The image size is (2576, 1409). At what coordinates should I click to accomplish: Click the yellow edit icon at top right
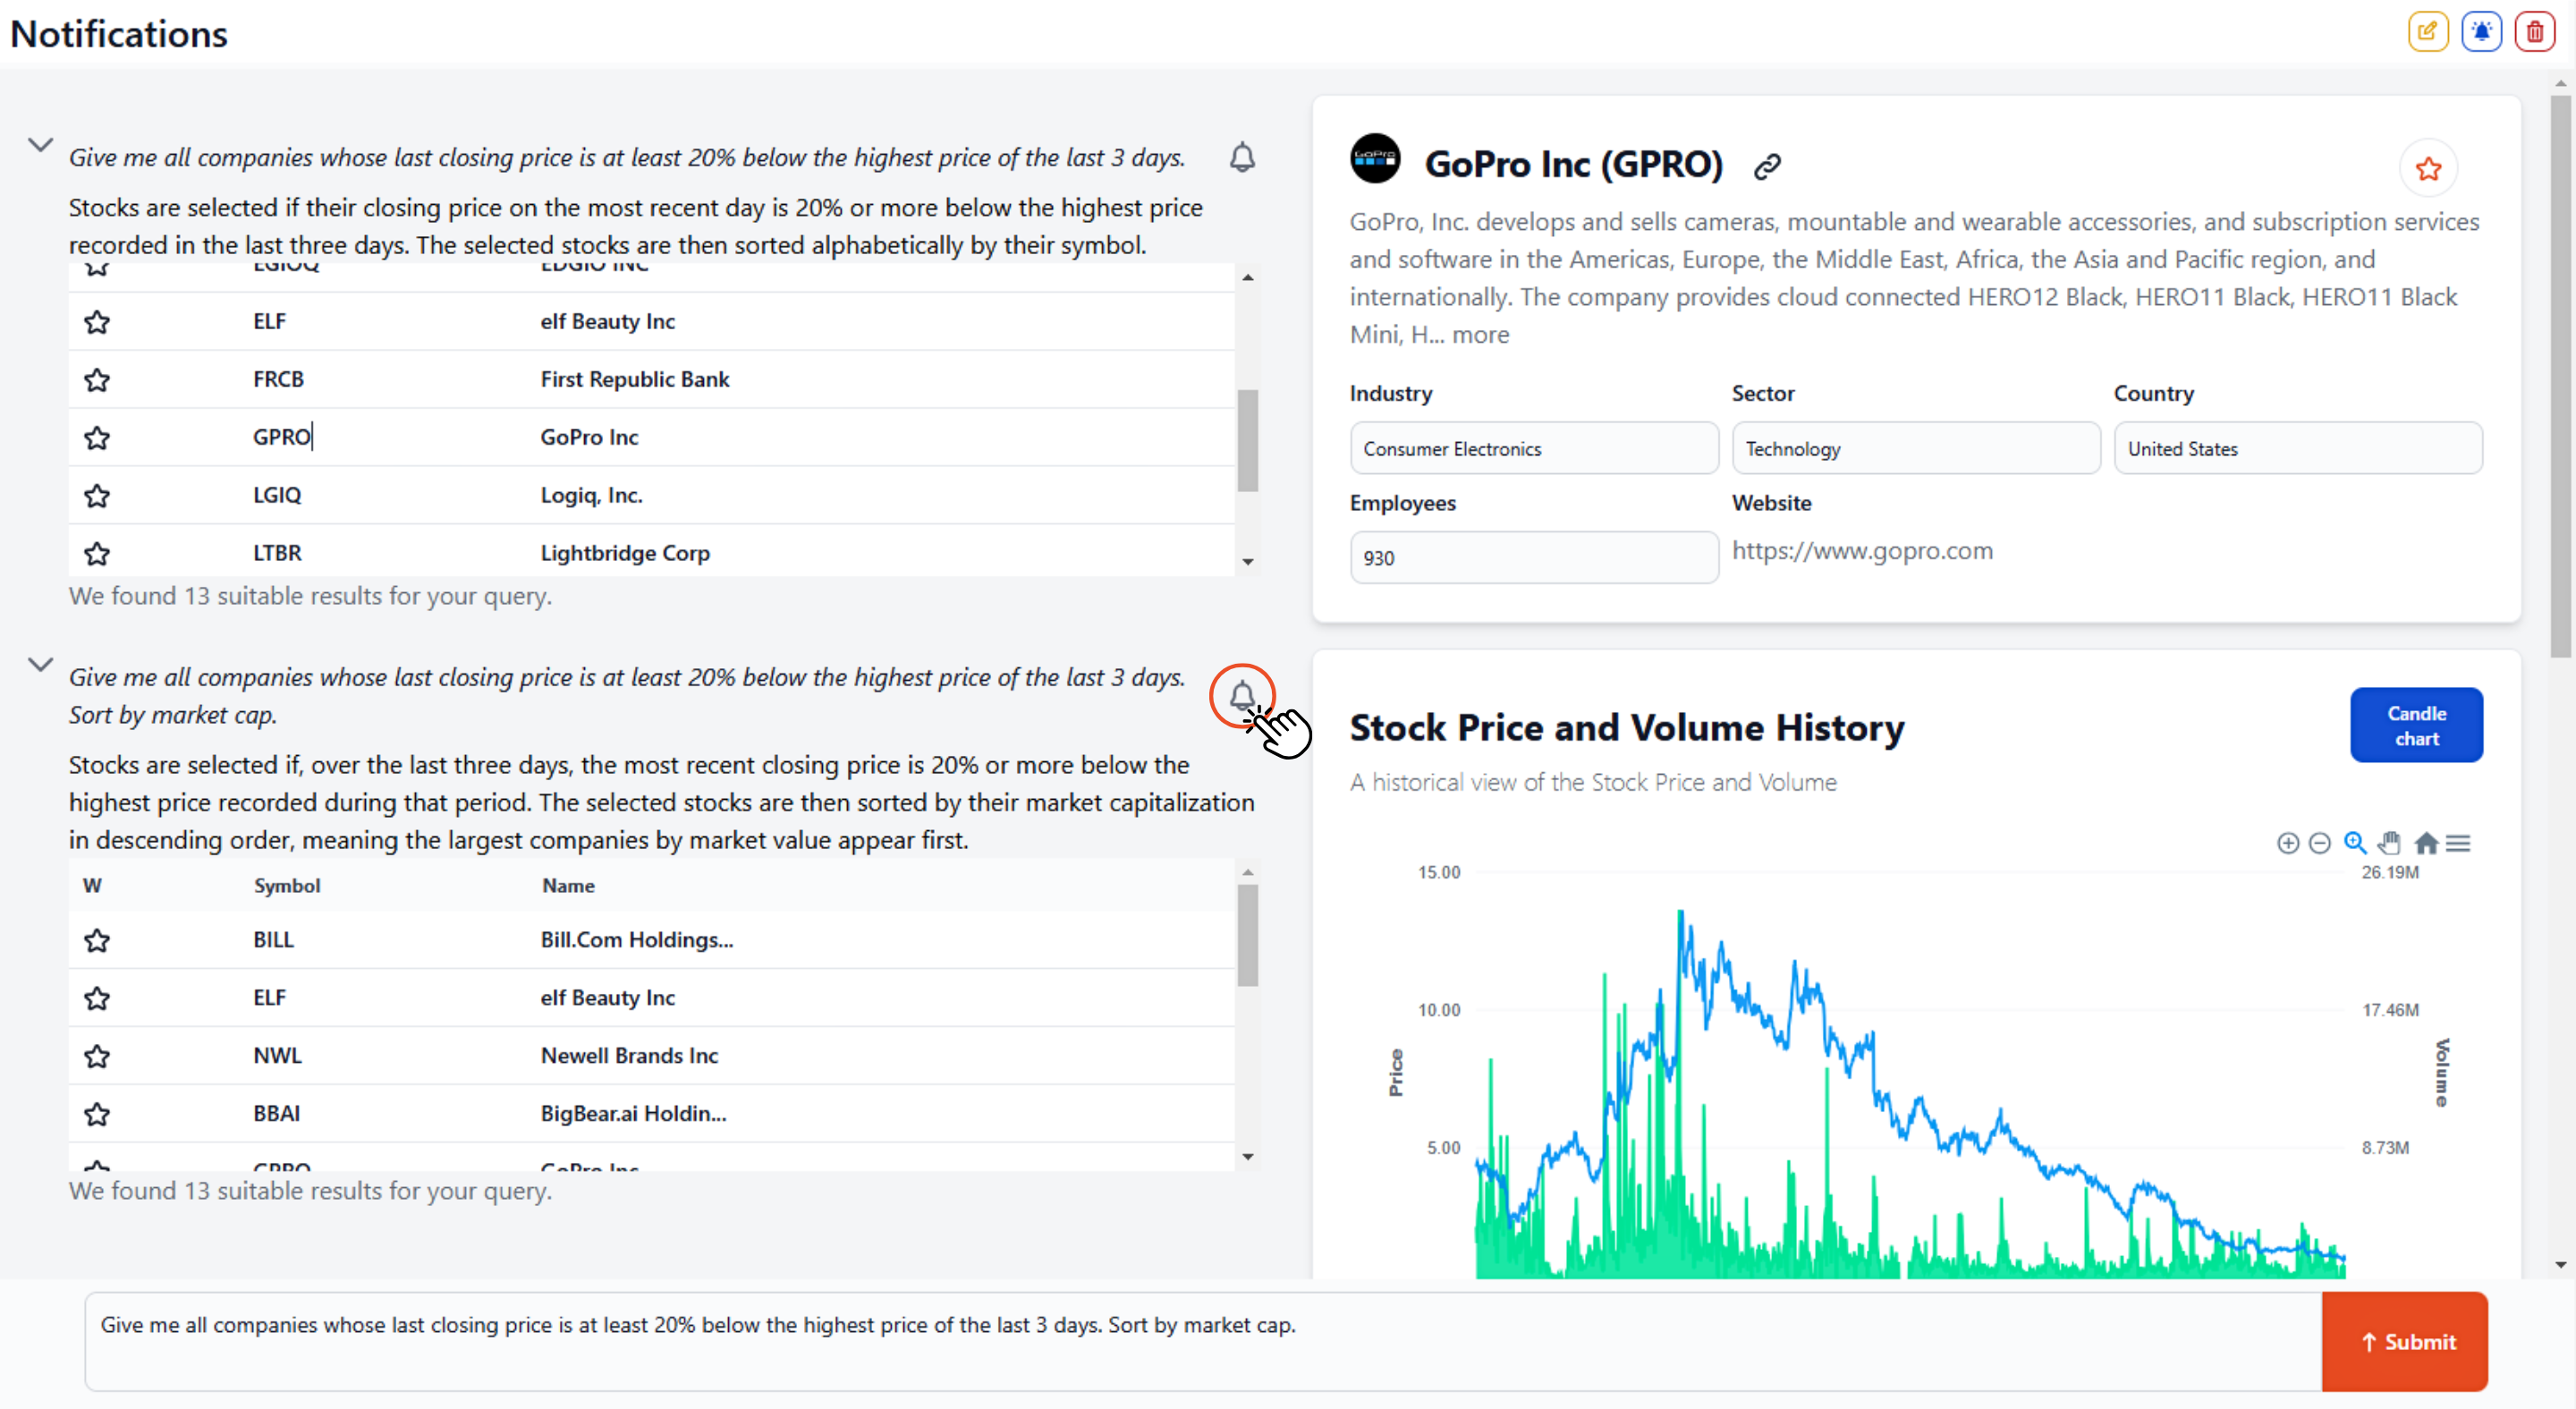coord(2427,32)
